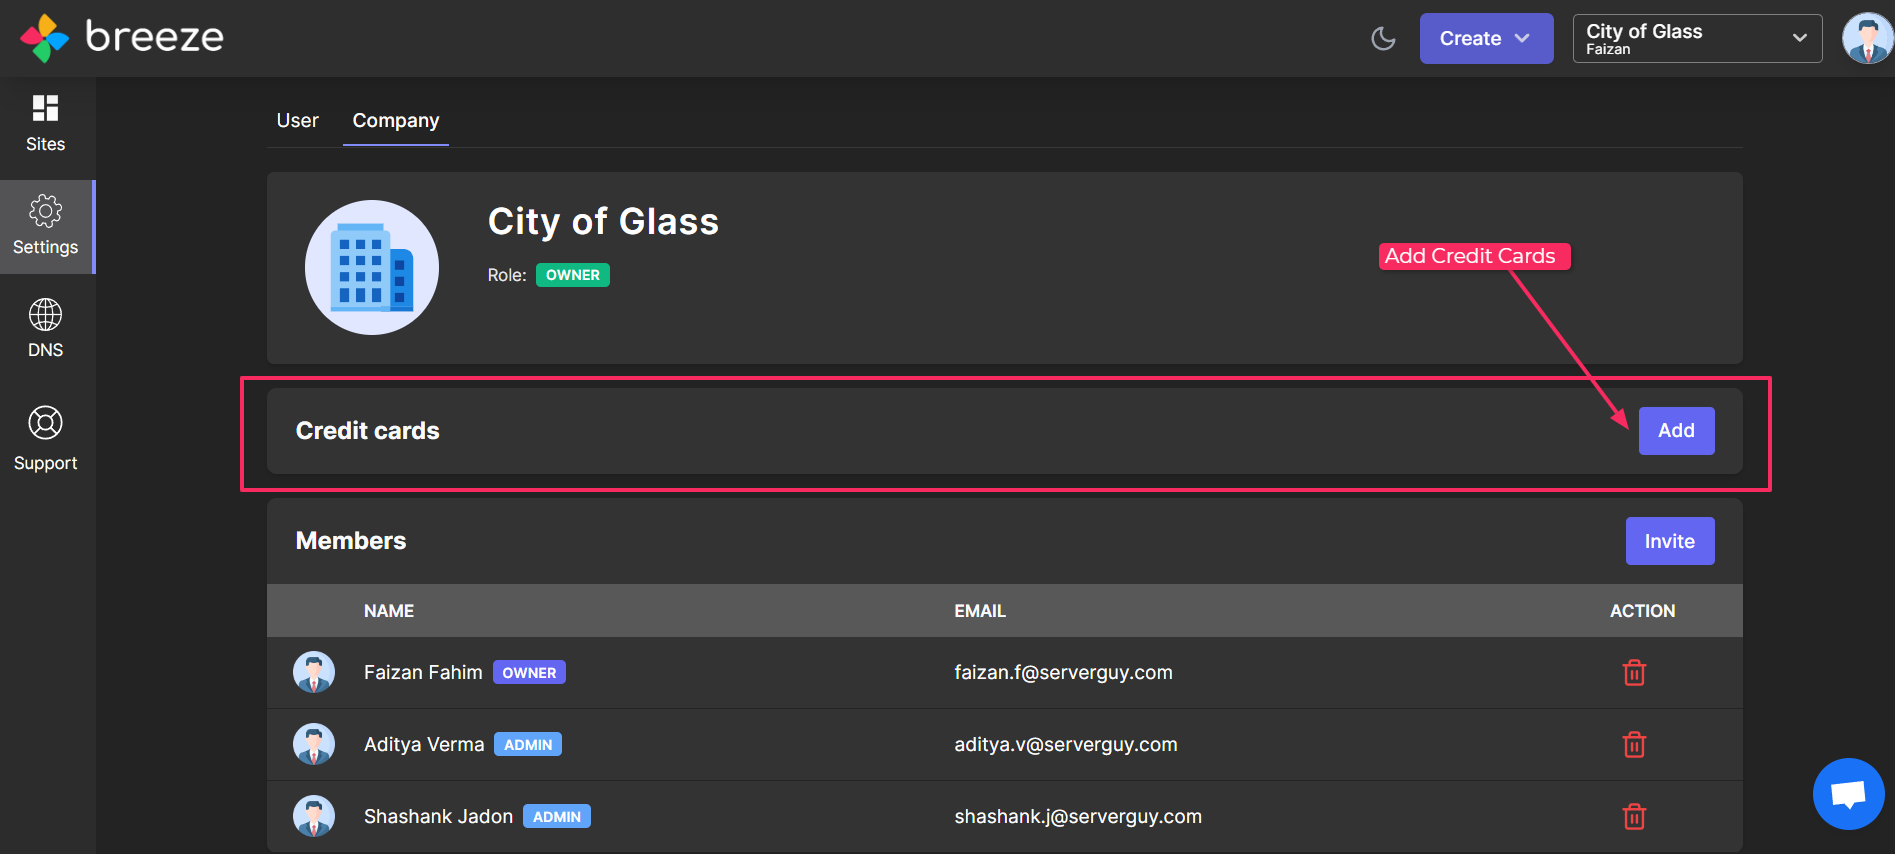Click the Credit cards heading
The height and width of the screenshot is (854, 1895).
tap(368, 431)
